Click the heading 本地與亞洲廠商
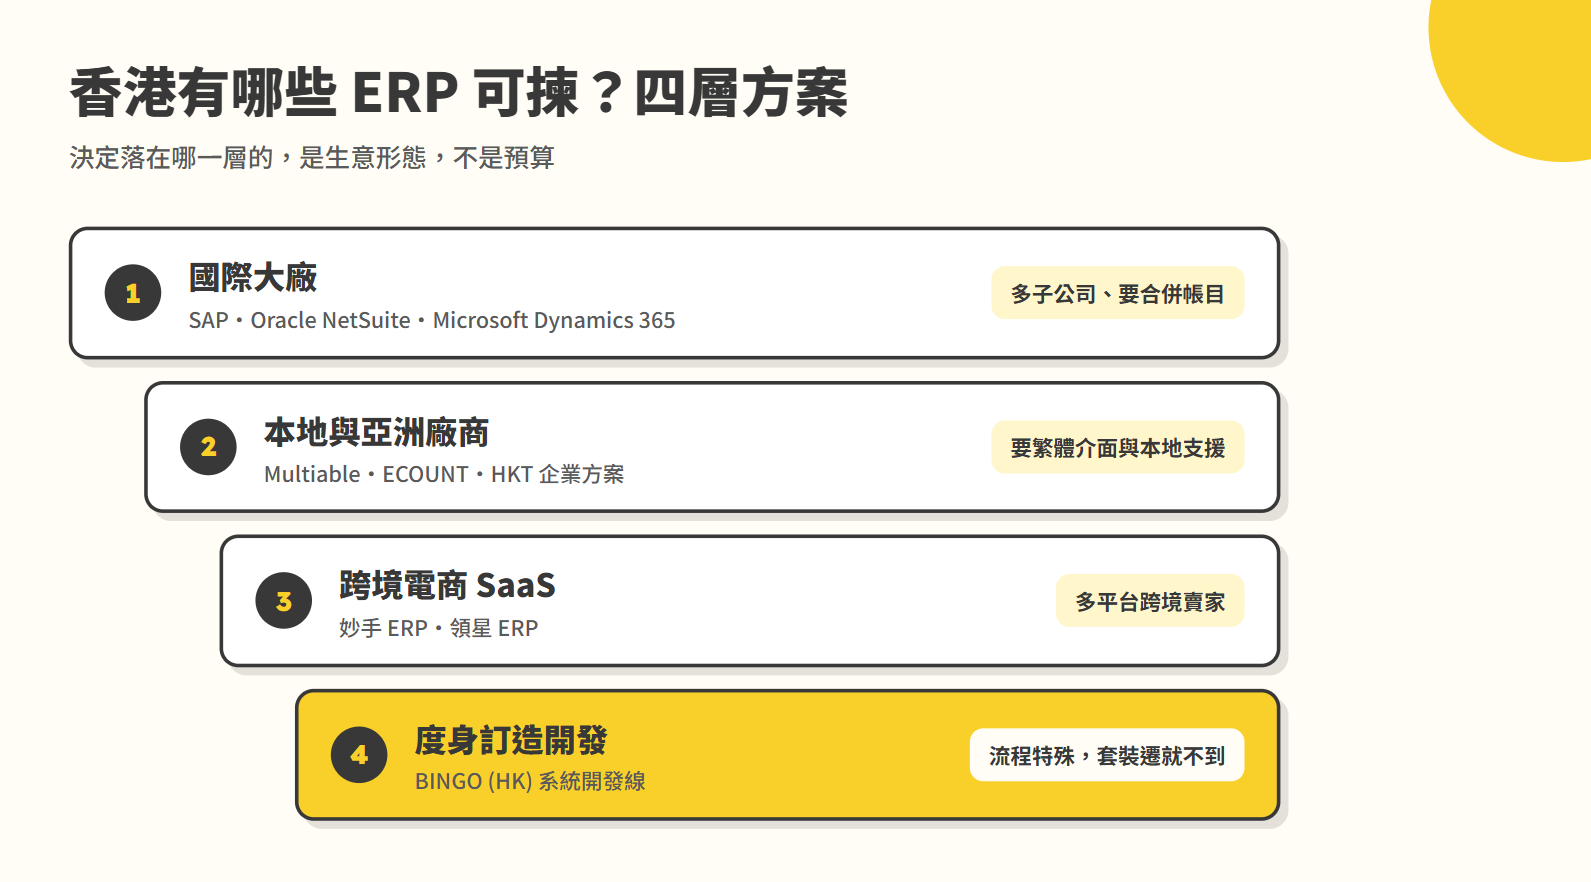This screenshot has height=882, width=1591. point(376,432)
